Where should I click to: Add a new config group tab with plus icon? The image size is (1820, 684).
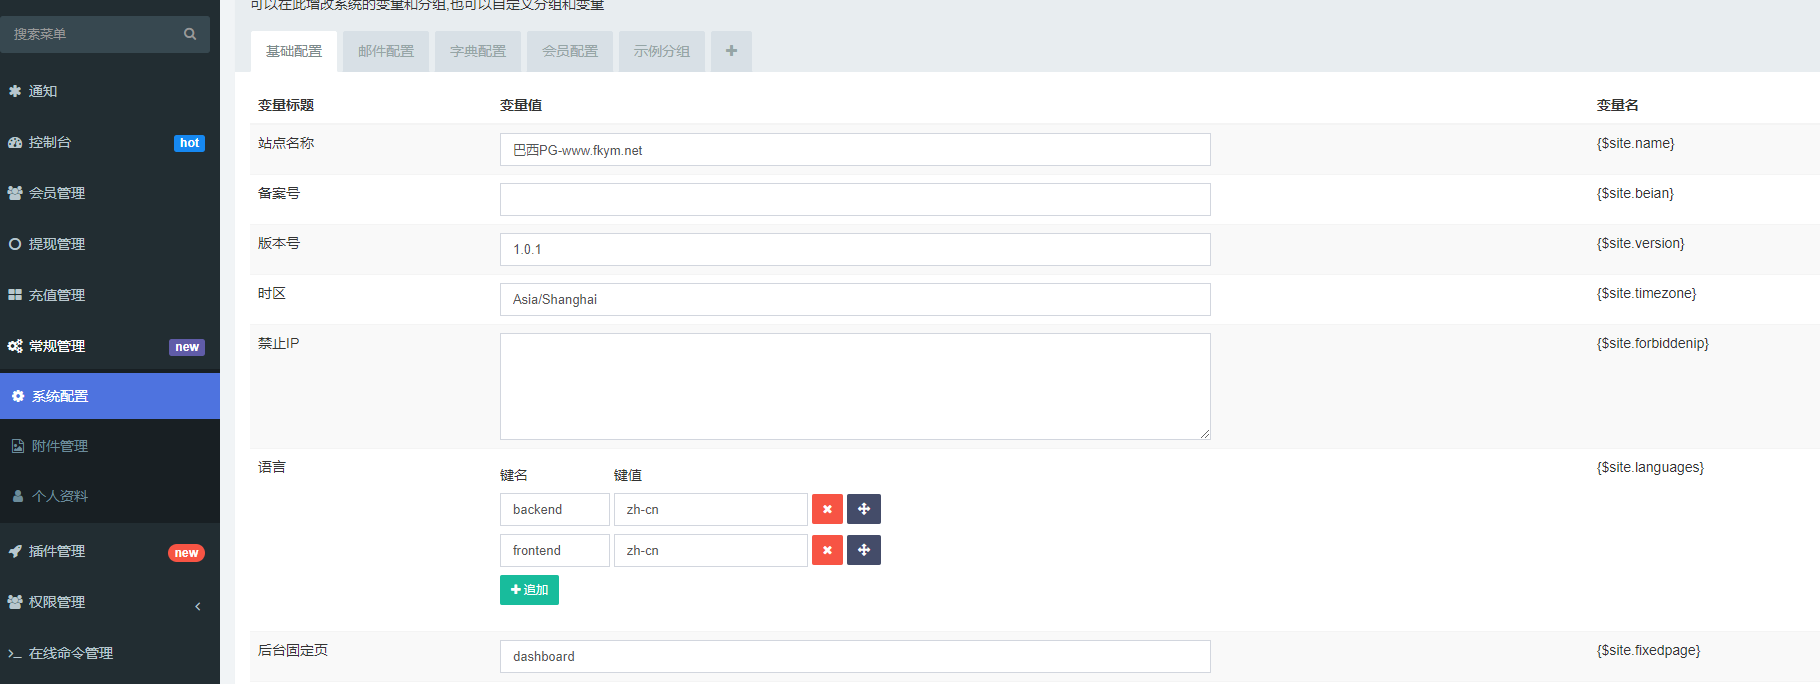731,51
